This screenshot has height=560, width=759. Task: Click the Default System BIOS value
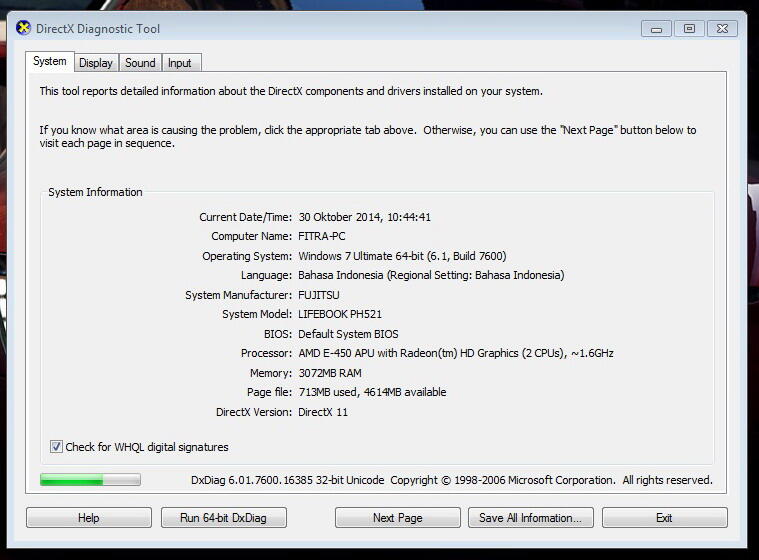tap(348, 334)
